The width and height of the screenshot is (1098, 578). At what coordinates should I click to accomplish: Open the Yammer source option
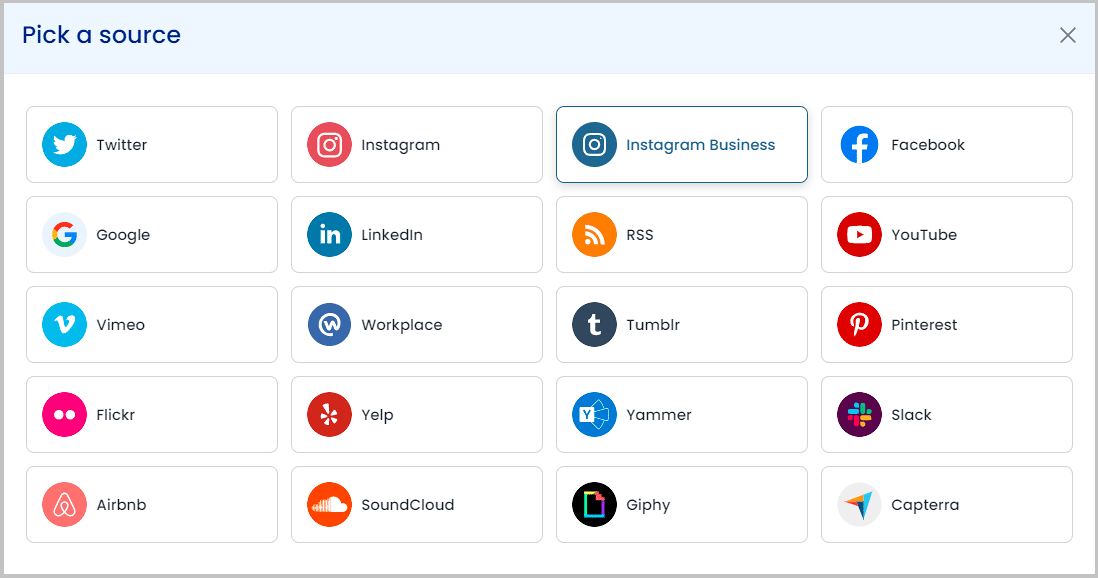click(681, 415)
